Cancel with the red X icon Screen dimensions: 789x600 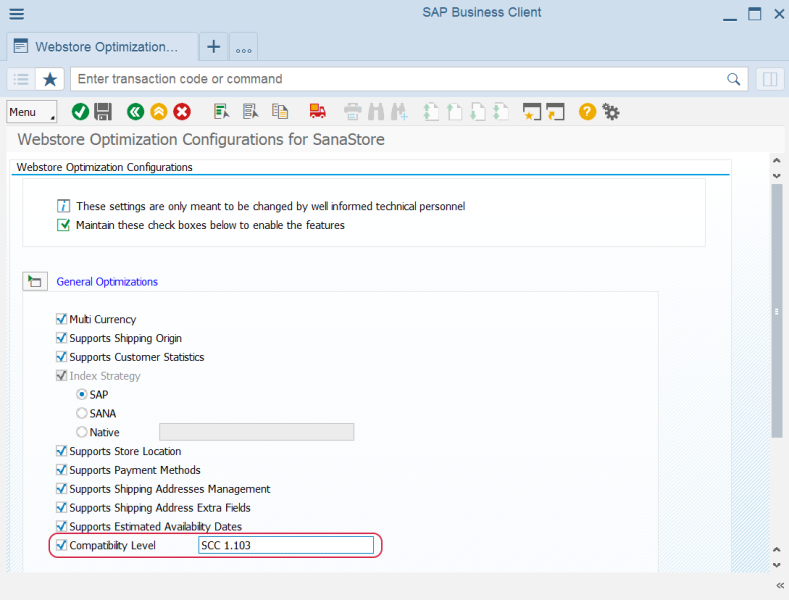182,112
